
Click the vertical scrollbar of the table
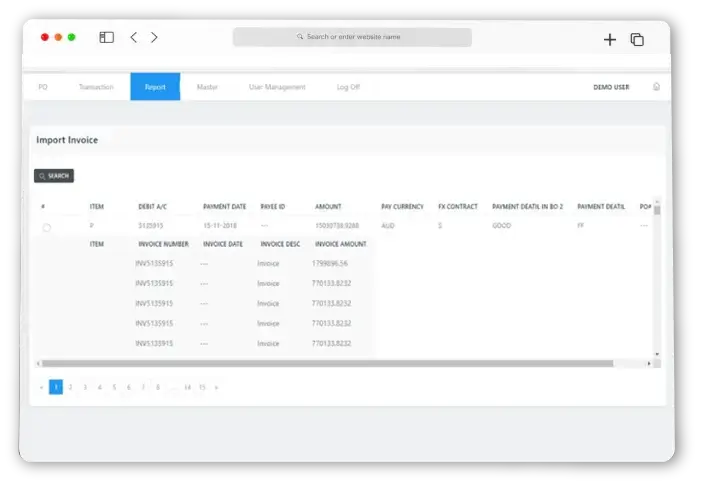tap(657, 280)
